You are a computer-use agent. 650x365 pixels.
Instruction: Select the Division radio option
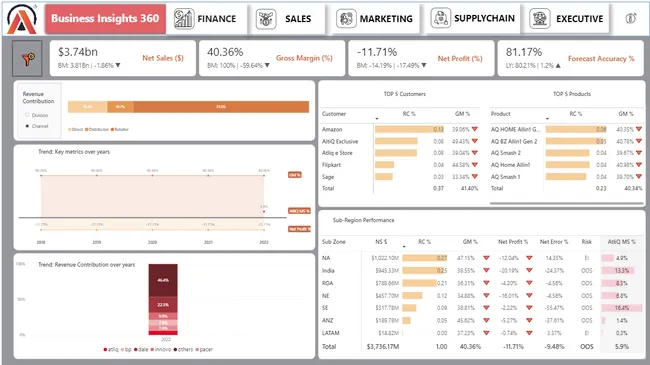[x=27, y=115]
